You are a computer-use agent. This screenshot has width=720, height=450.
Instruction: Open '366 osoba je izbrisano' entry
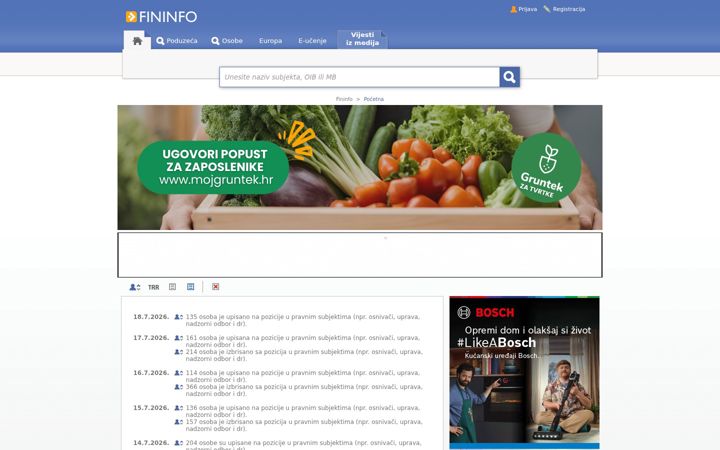(304, 390)
